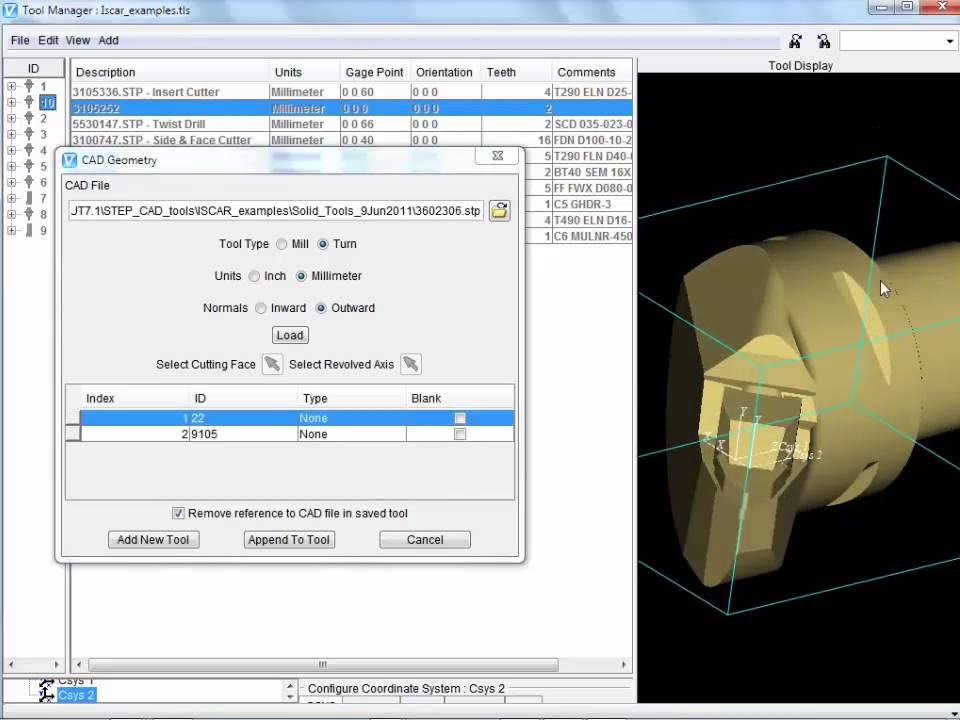Click the horizontal scrollbar thumb of tool table

323,664
